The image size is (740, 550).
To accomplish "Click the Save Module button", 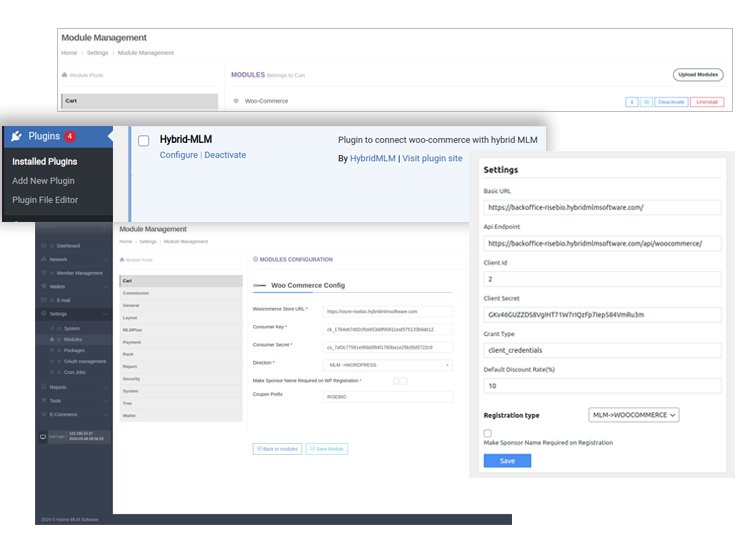I will (x=327, y=449).
